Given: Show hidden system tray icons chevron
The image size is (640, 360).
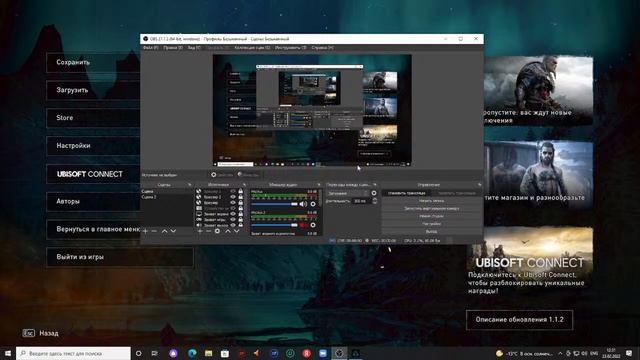Looking at the screenshot, I should (x=560, y=353).
